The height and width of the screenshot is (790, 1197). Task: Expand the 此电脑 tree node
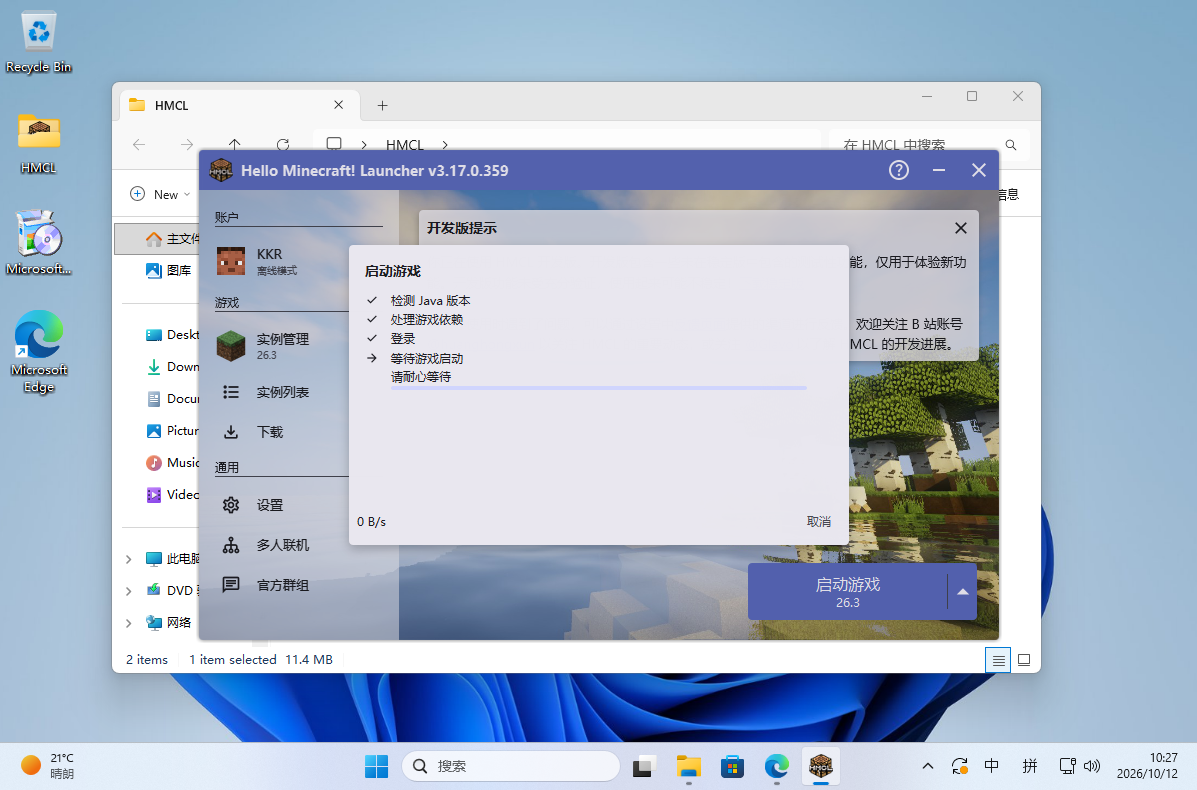(128, 559)
